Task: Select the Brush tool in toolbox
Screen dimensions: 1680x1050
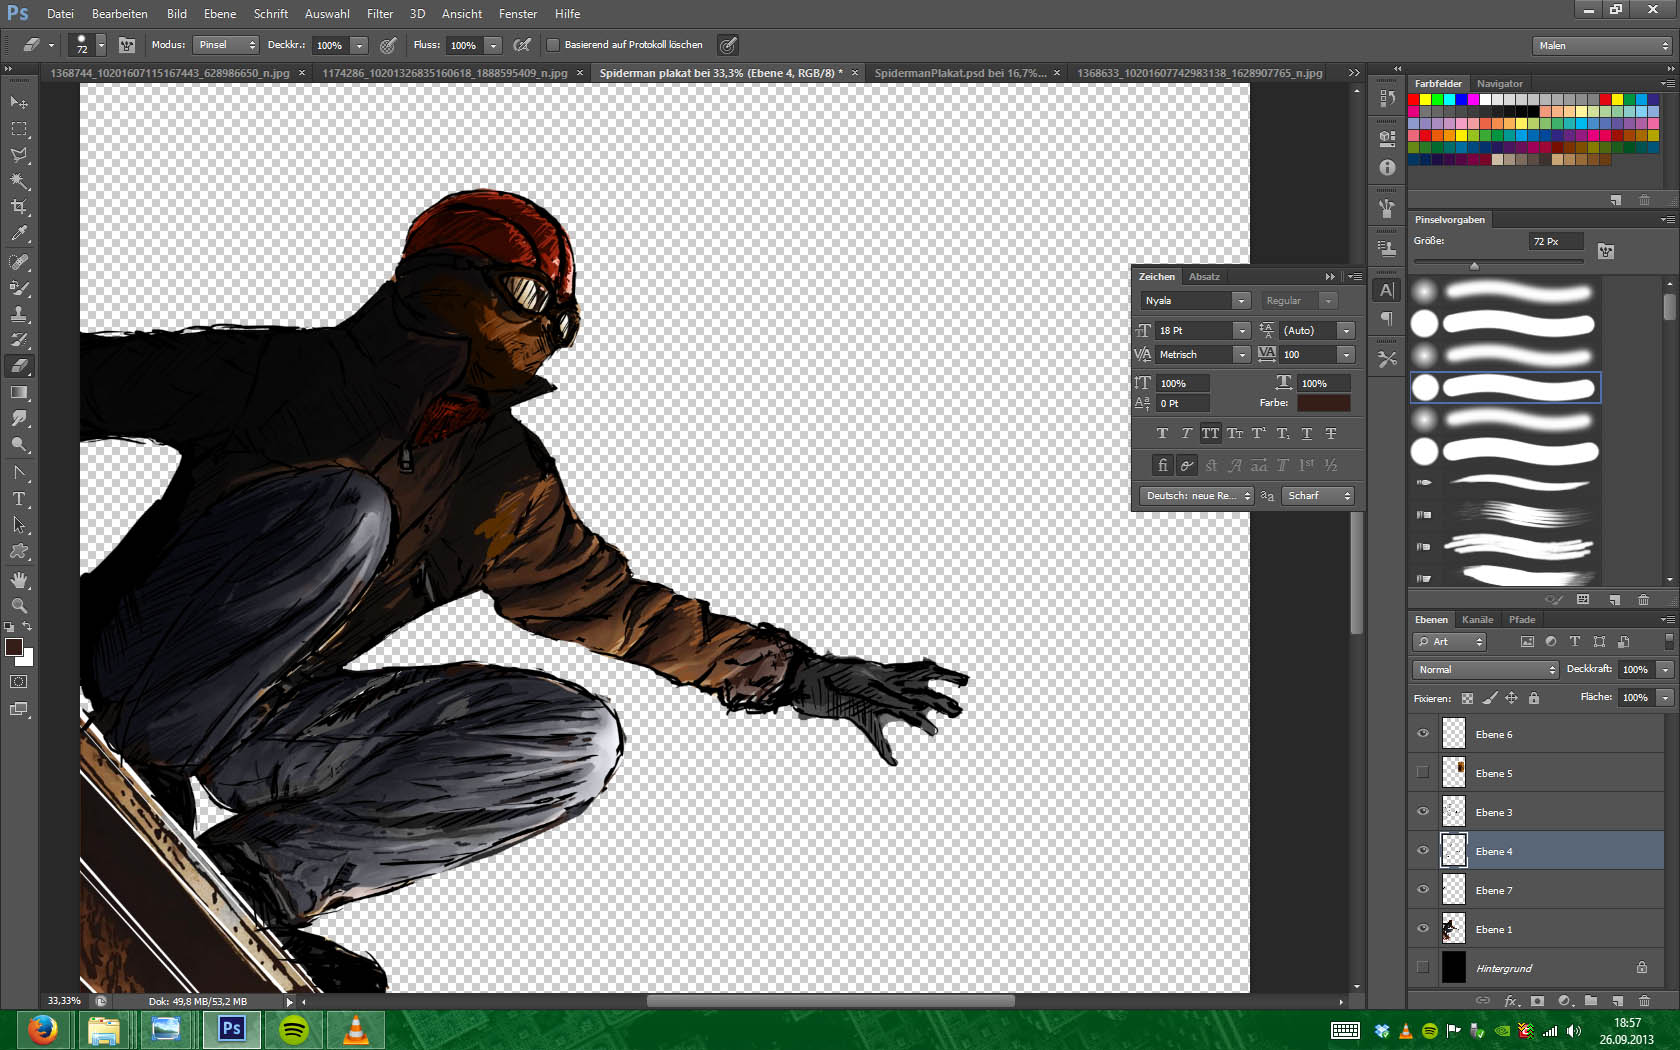Action: coord(19,288)
